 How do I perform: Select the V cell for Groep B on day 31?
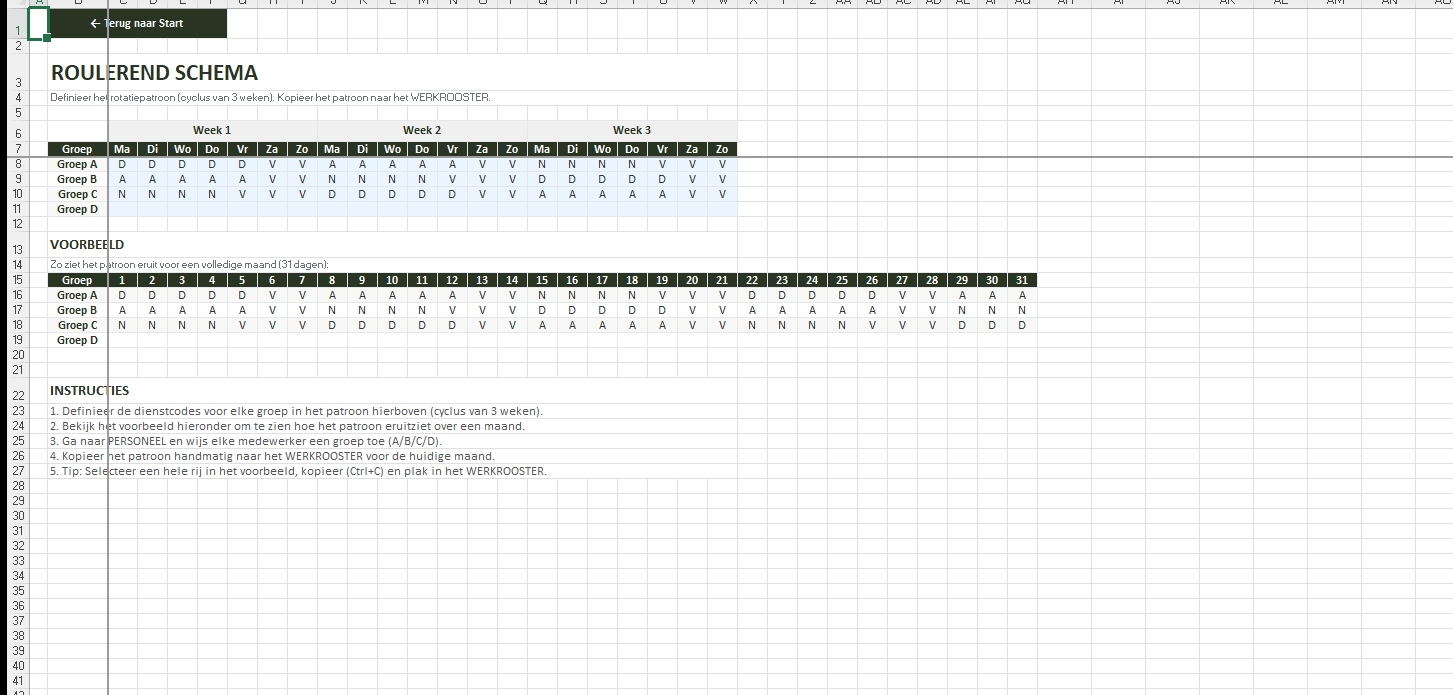[x=1022, y=310]
